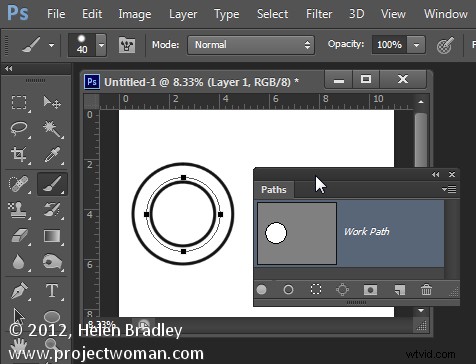Select the Crop tool
This screenshot has height=364, width=476.
[x=19, y=155]
